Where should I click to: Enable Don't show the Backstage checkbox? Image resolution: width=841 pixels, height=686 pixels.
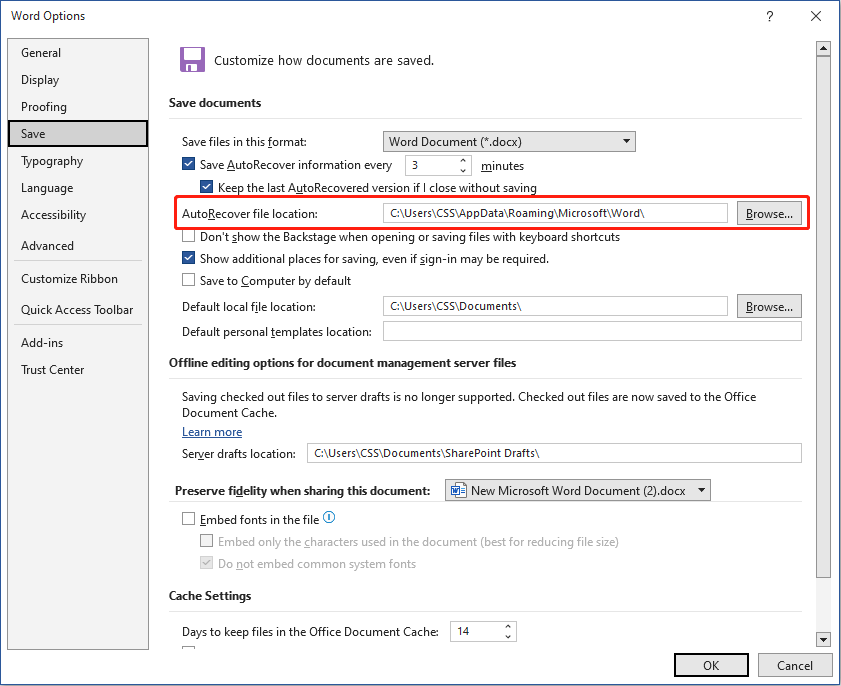188,236
